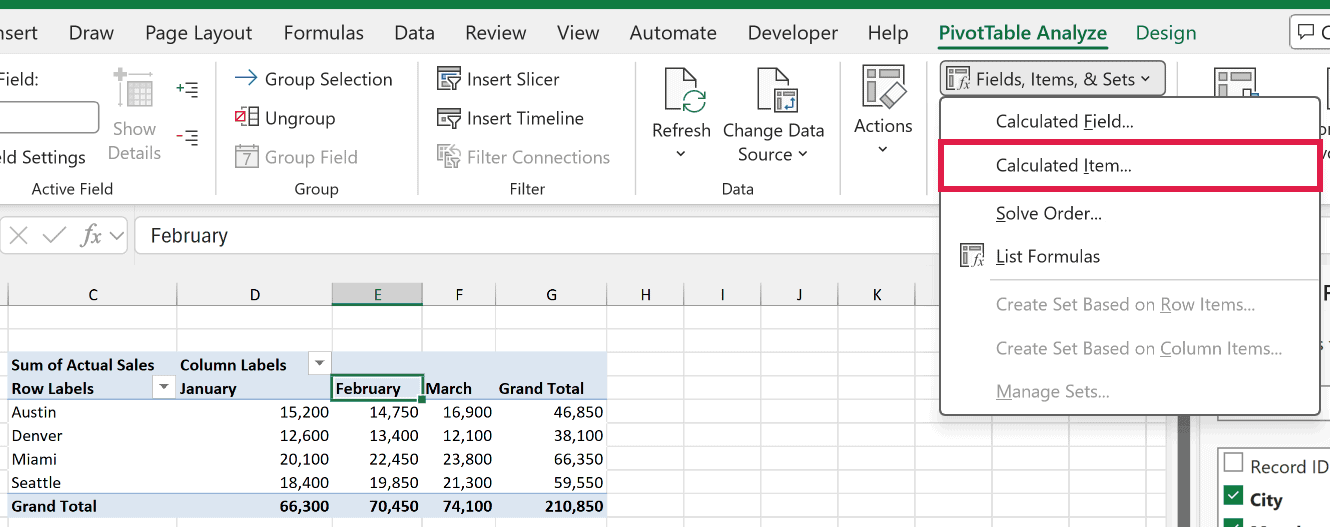Viewport: 1330px width, 527px height.
Task: Click the Show Details icon
Action: pyautogui.click(x=134, y=90)
